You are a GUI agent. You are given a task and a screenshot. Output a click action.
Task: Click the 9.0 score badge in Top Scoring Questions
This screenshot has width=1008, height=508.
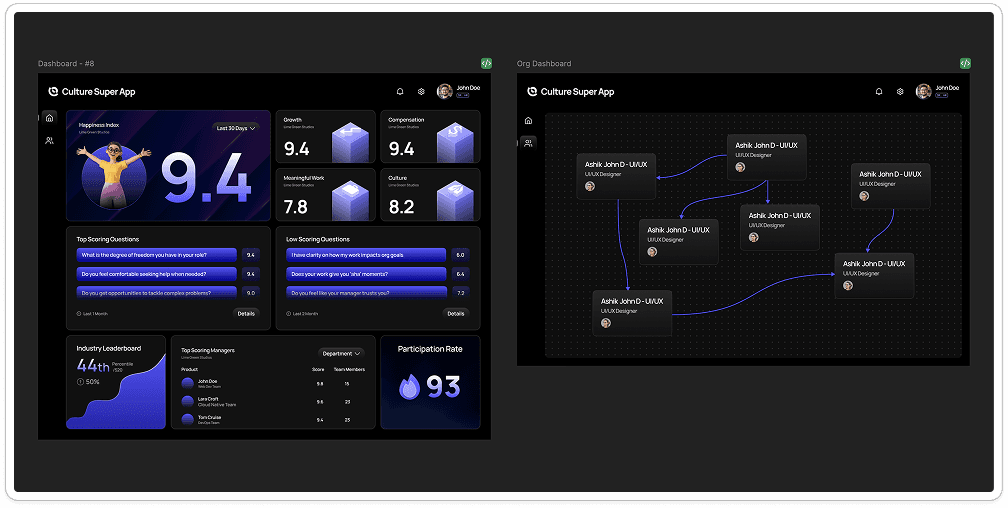251,293
